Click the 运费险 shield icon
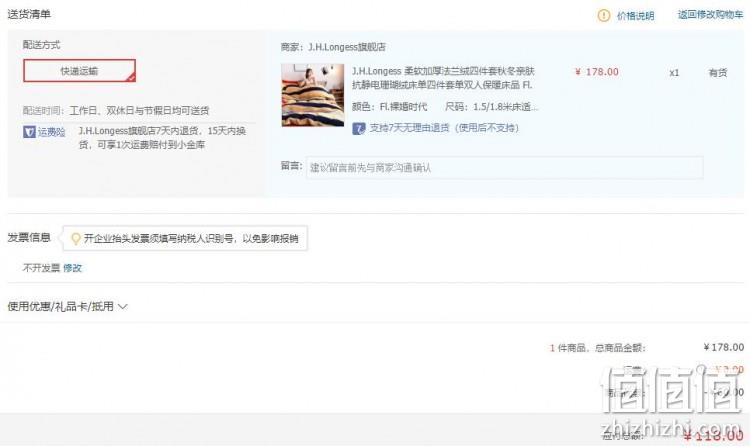This screenshot has height=446, width=750. pos(29,132)
